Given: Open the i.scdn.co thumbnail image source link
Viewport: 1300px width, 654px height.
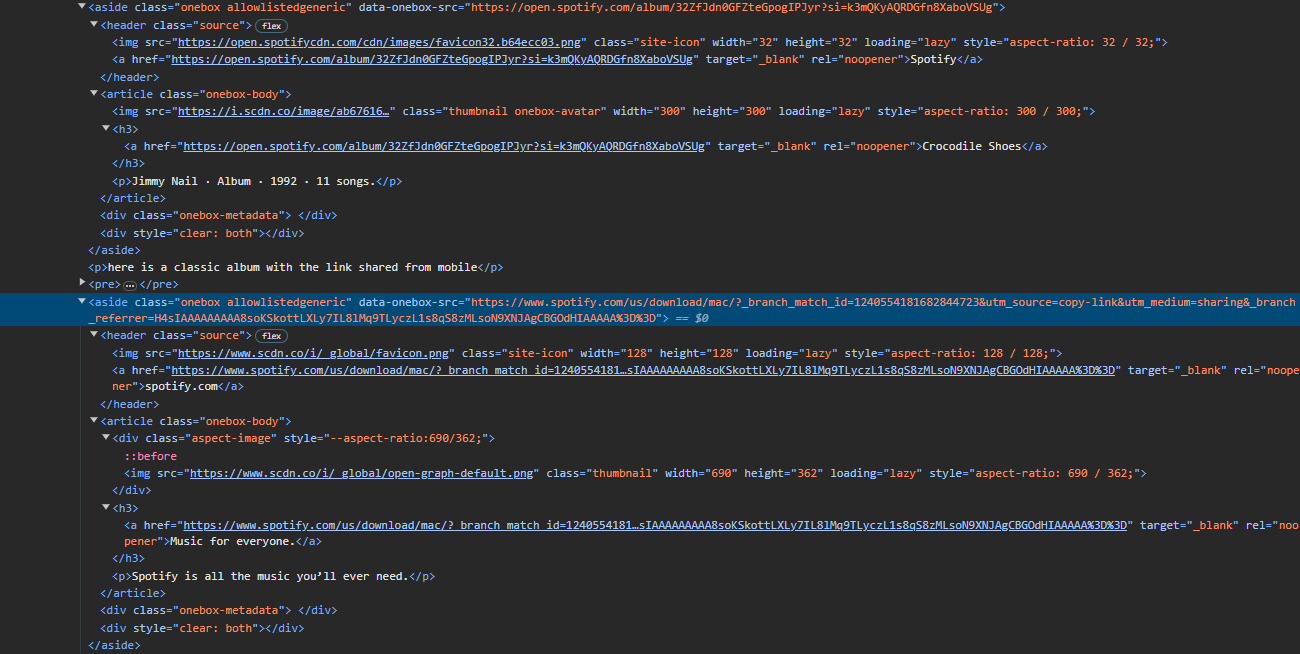Looking at the screenshot, I should pos(283,111).
